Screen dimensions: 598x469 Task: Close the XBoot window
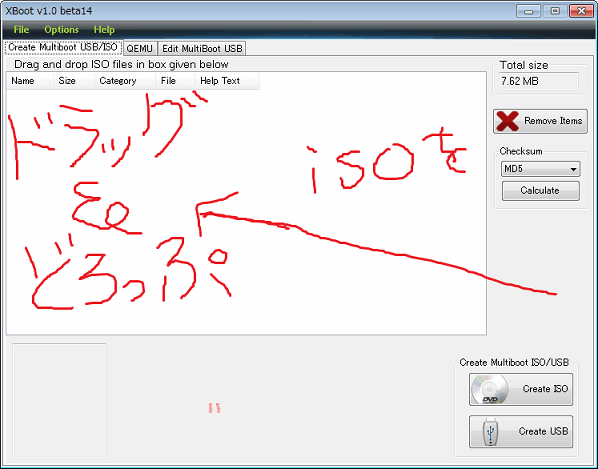(x=581, y=11)
